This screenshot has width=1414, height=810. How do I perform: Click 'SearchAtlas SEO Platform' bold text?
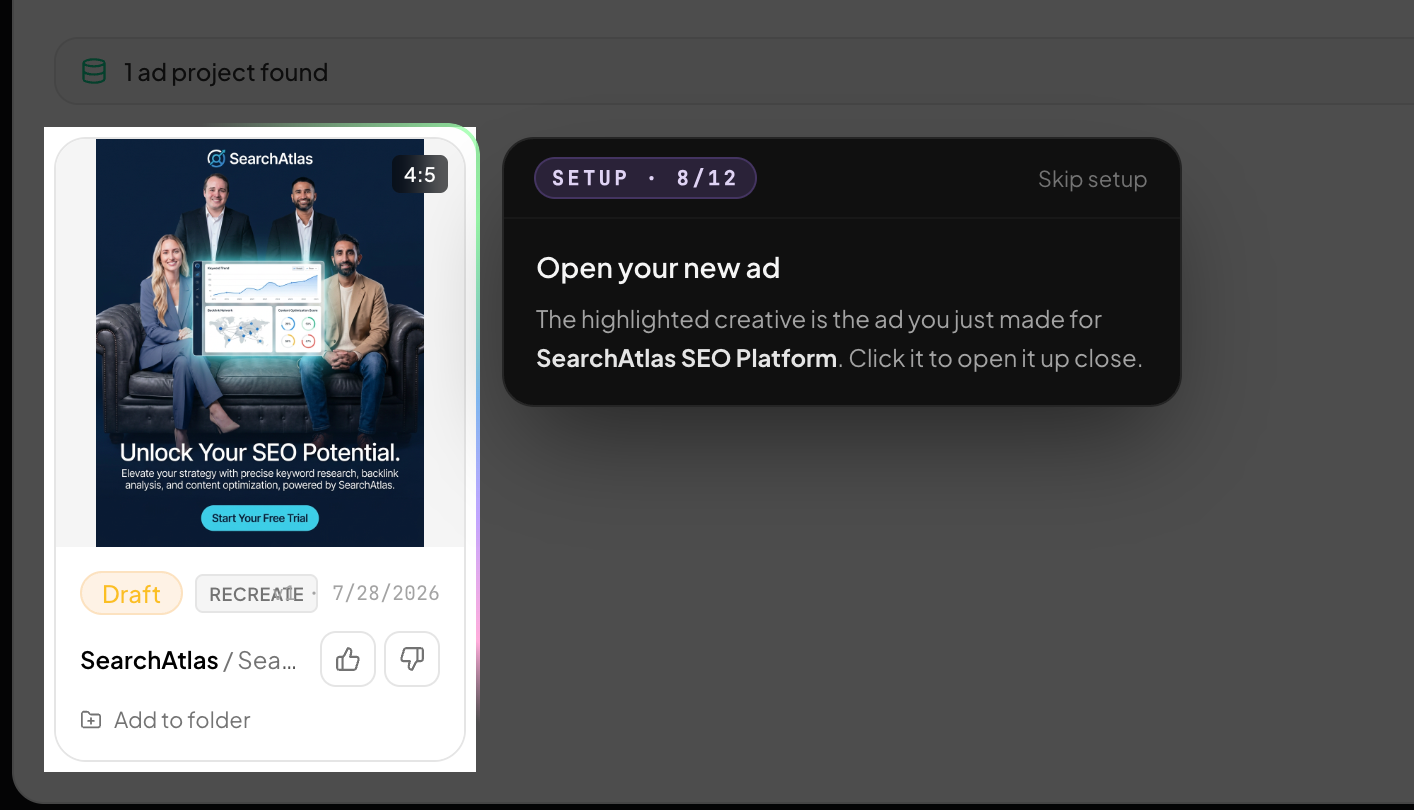click(686, 358)
